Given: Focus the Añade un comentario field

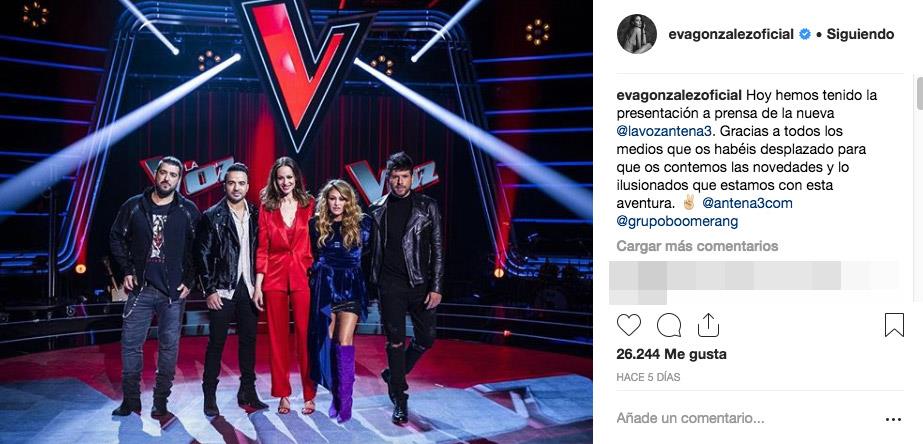Looking at the screenshot, I should (690, 419).
